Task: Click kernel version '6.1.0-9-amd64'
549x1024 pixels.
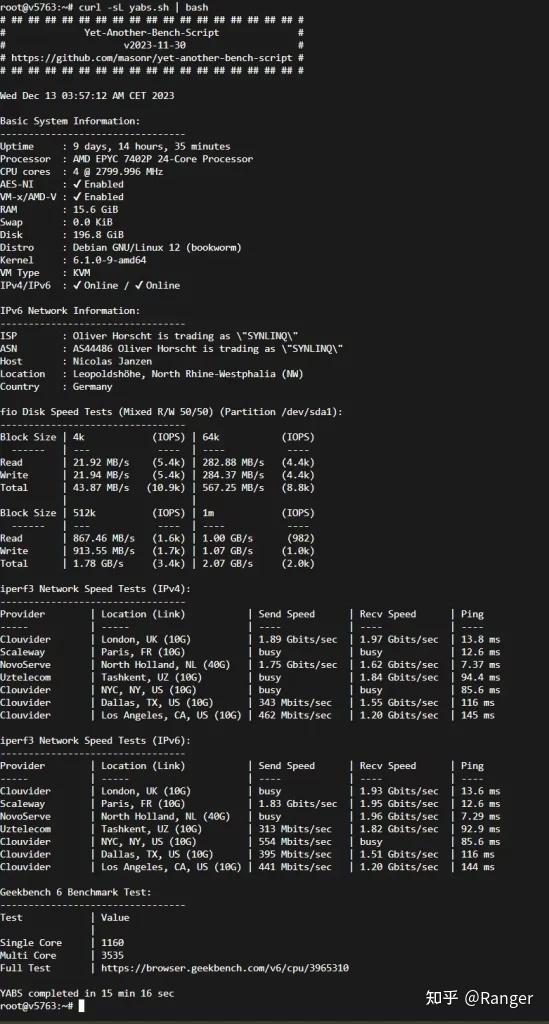Action: (x=110, y=260)
